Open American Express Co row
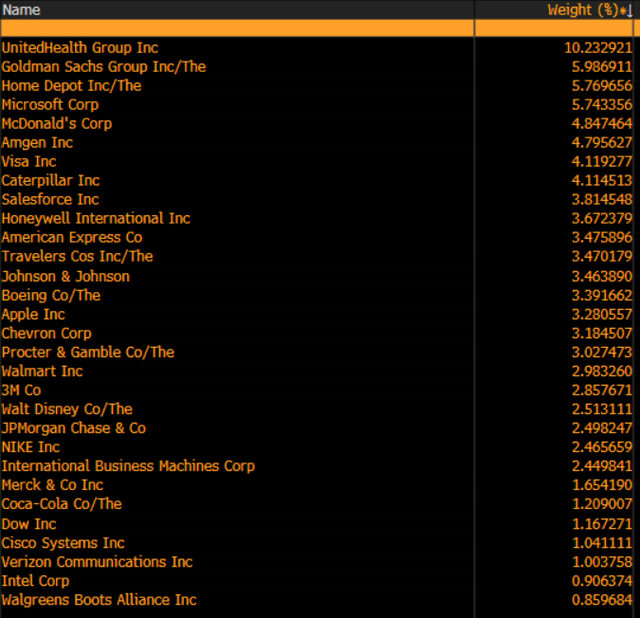640x618 pixels. point(316,237)
